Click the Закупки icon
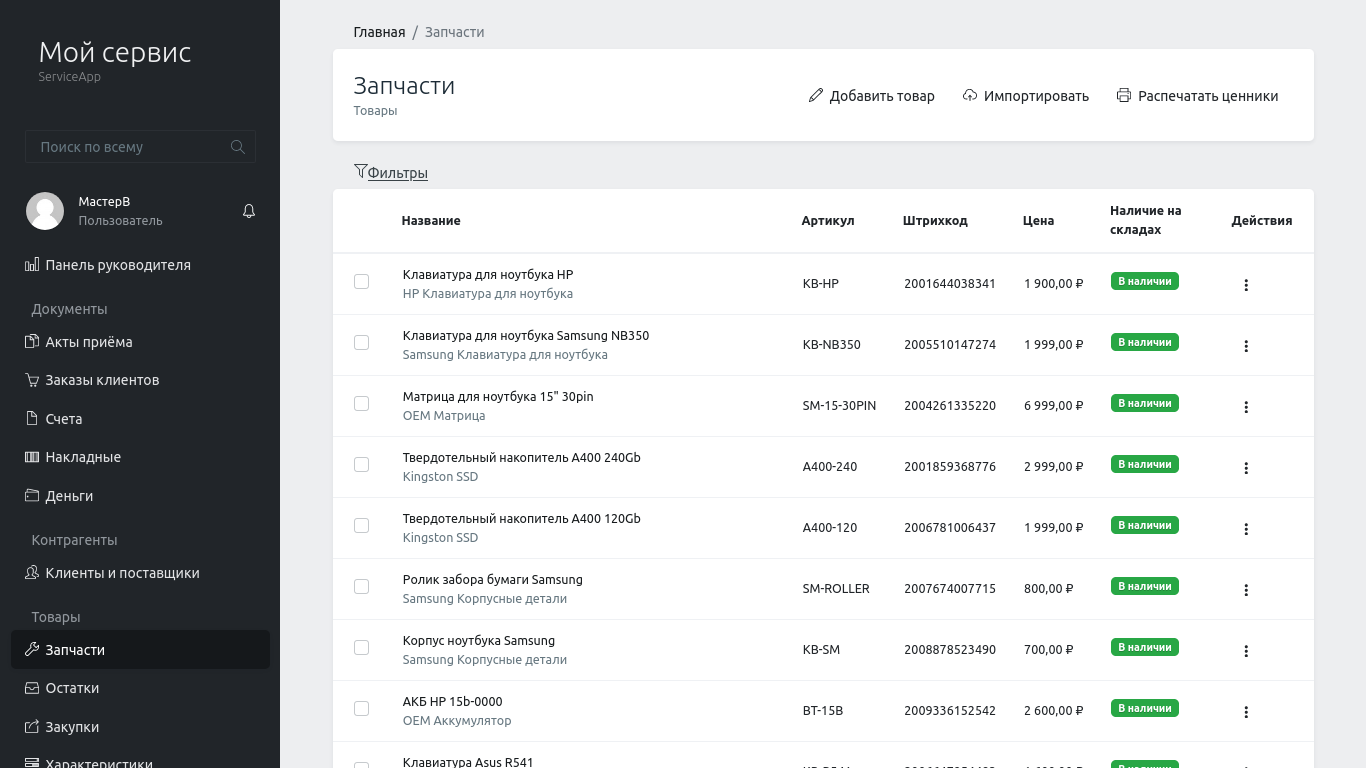 pyautogui.click(x=32, y=727)
